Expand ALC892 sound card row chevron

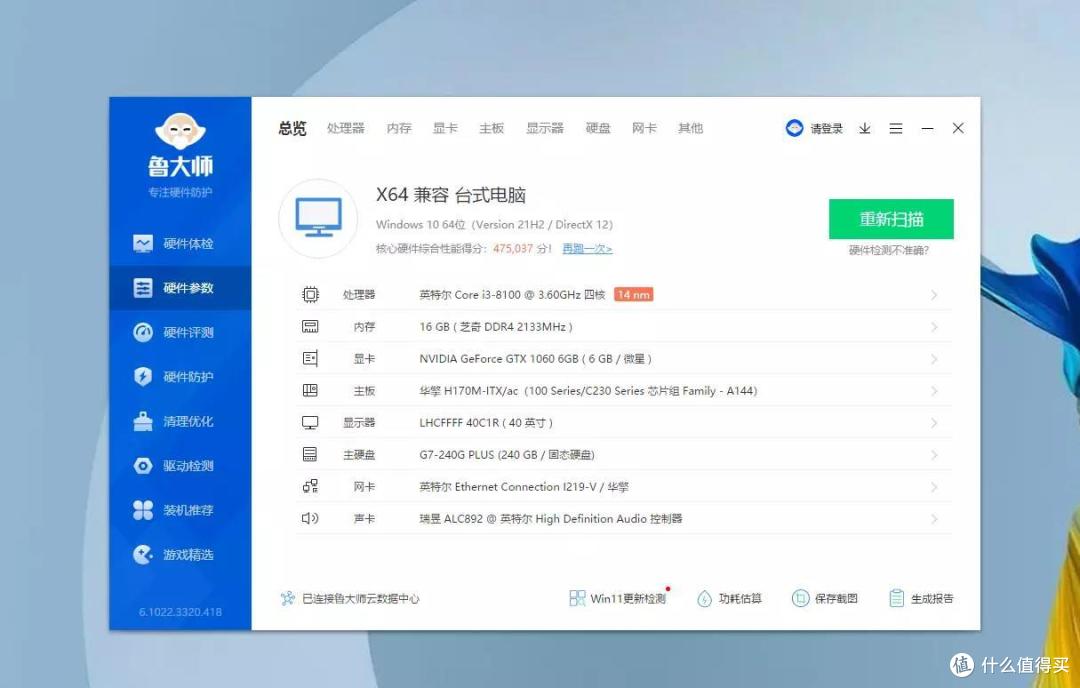[x=934, y=519]
